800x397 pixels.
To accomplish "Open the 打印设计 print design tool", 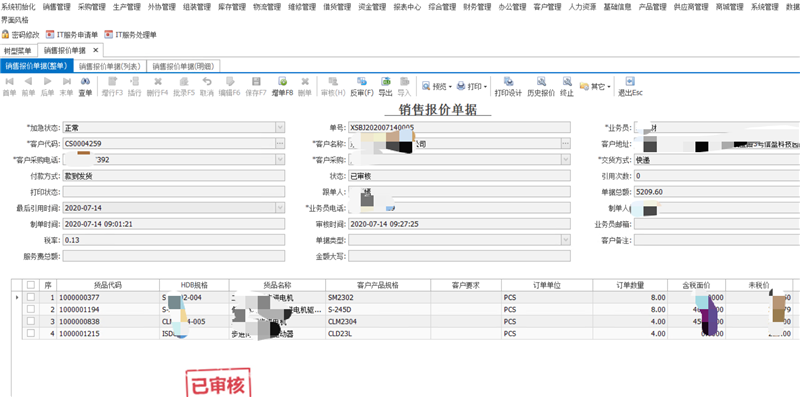I will coord(508,82).
